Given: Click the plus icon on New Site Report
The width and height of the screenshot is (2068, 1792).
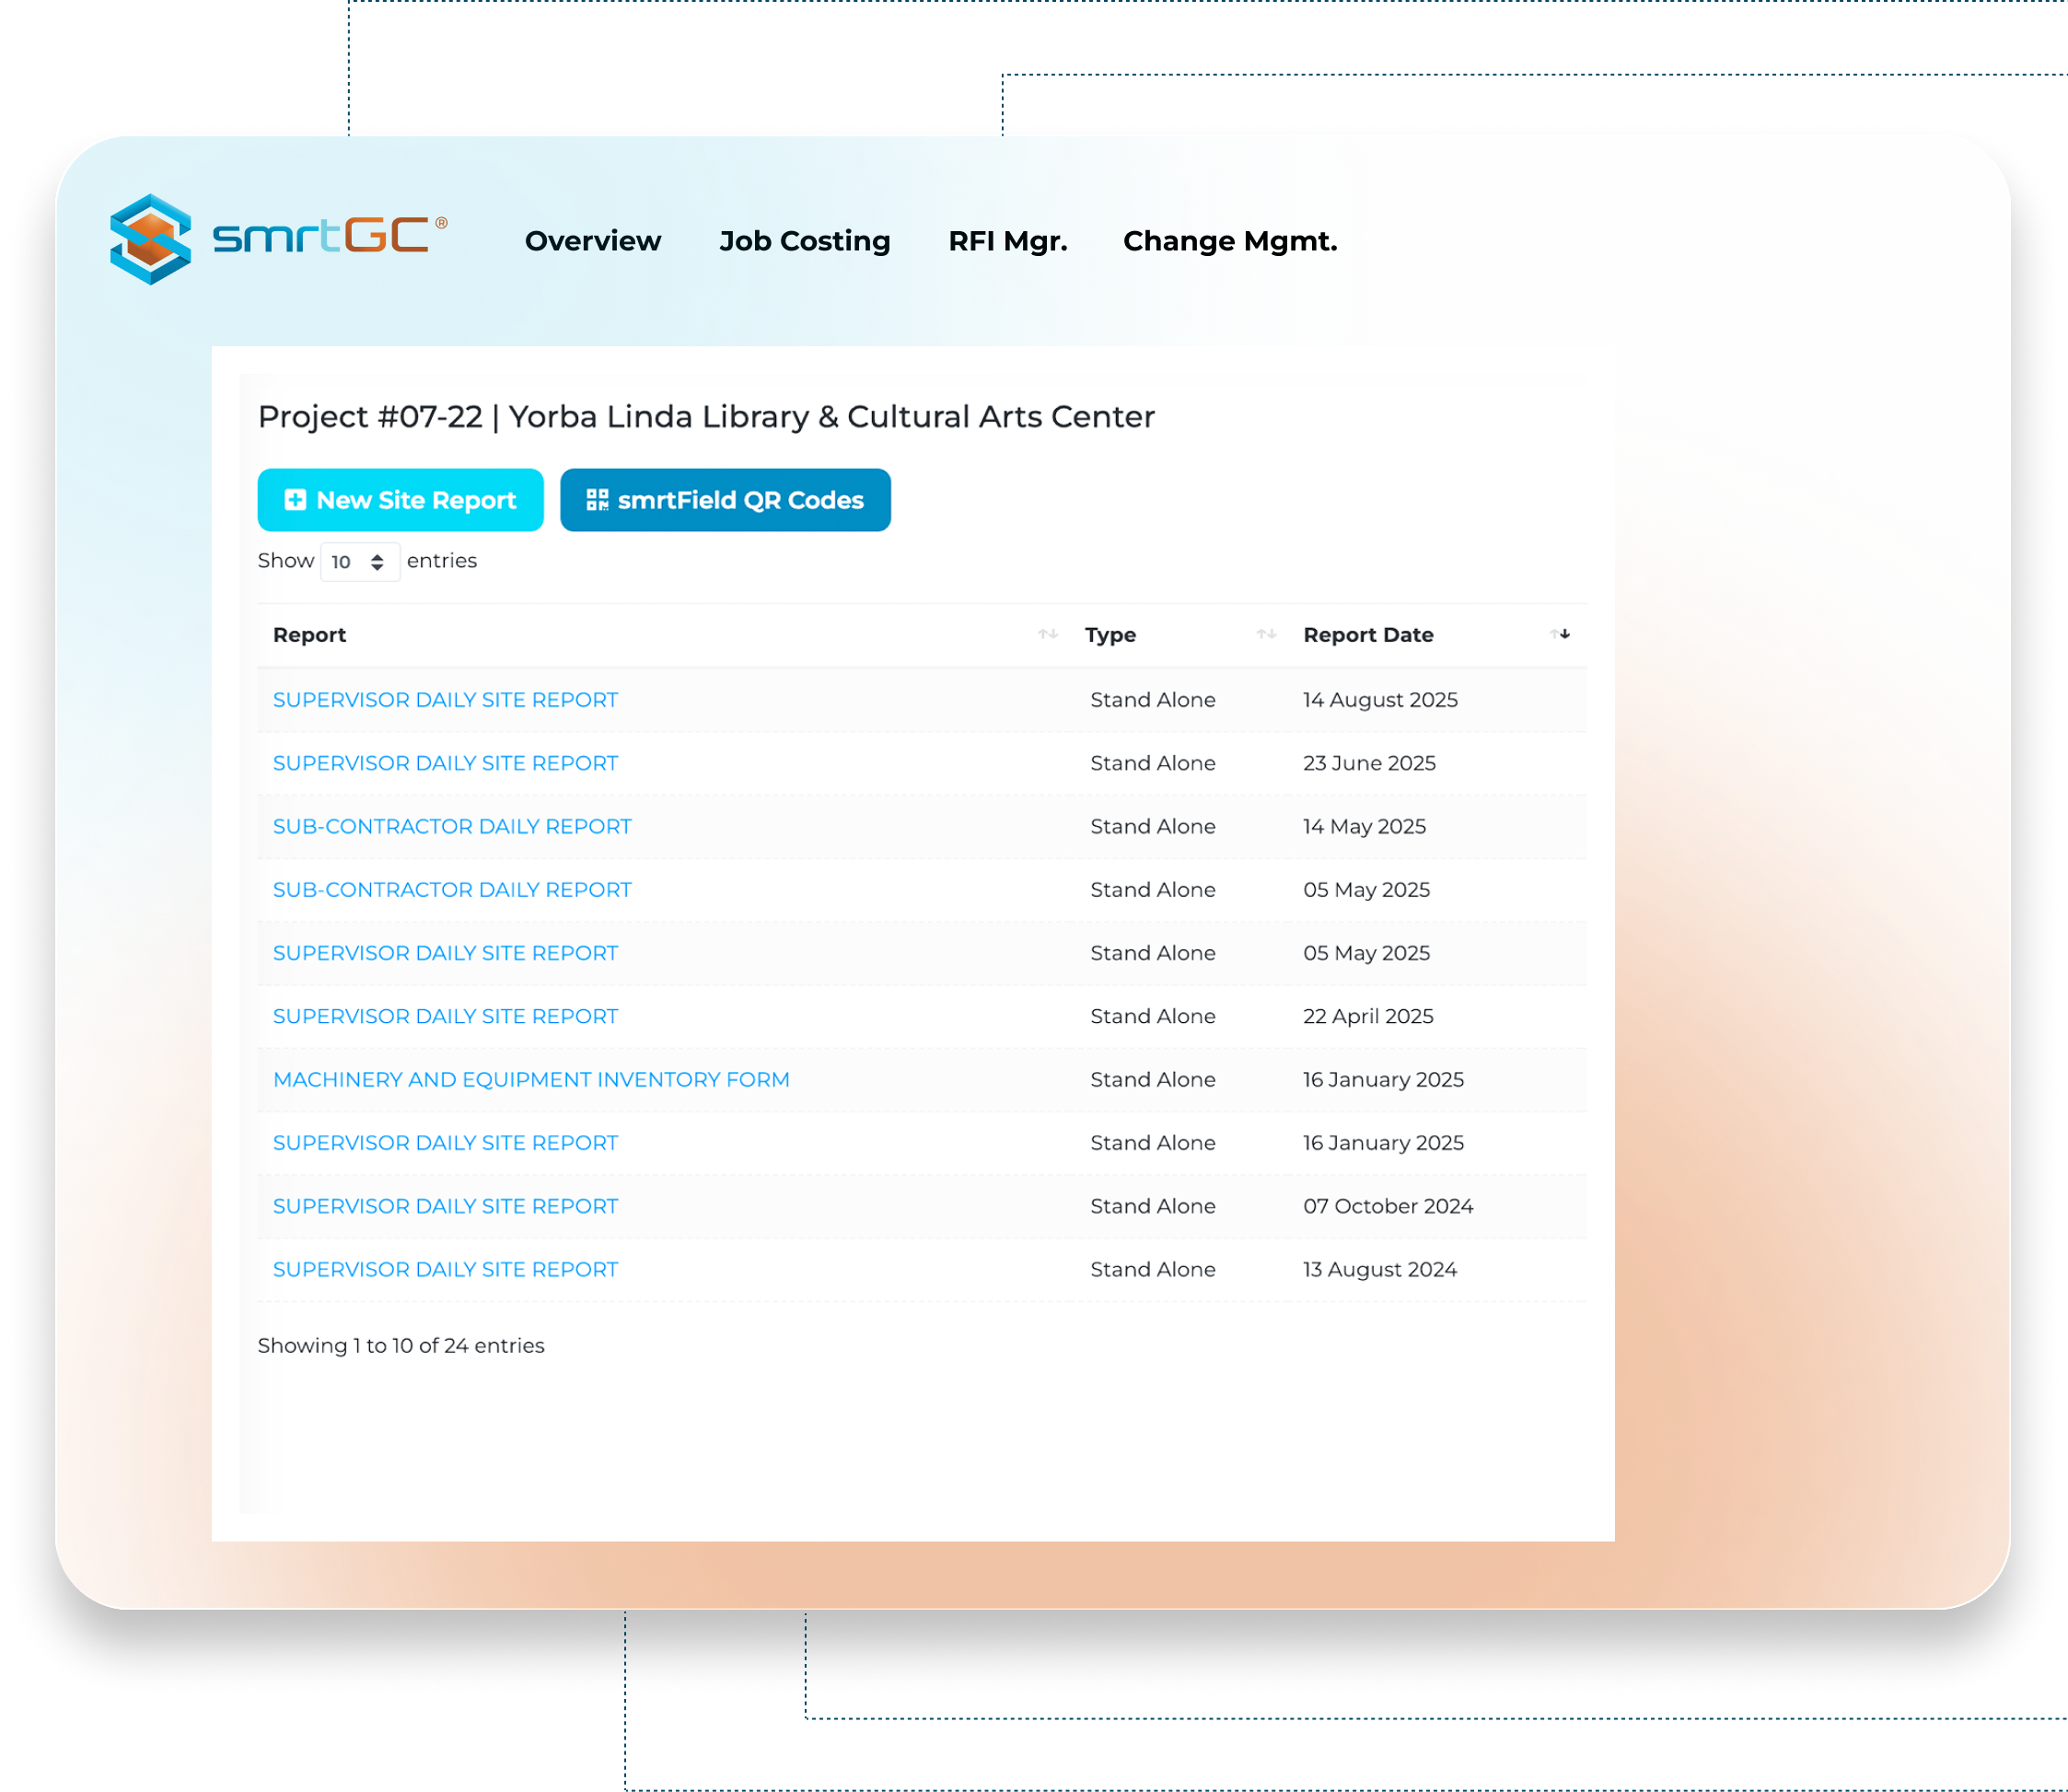Looking at the screenshot, I should pyautogui.click(x=295, y=500).
